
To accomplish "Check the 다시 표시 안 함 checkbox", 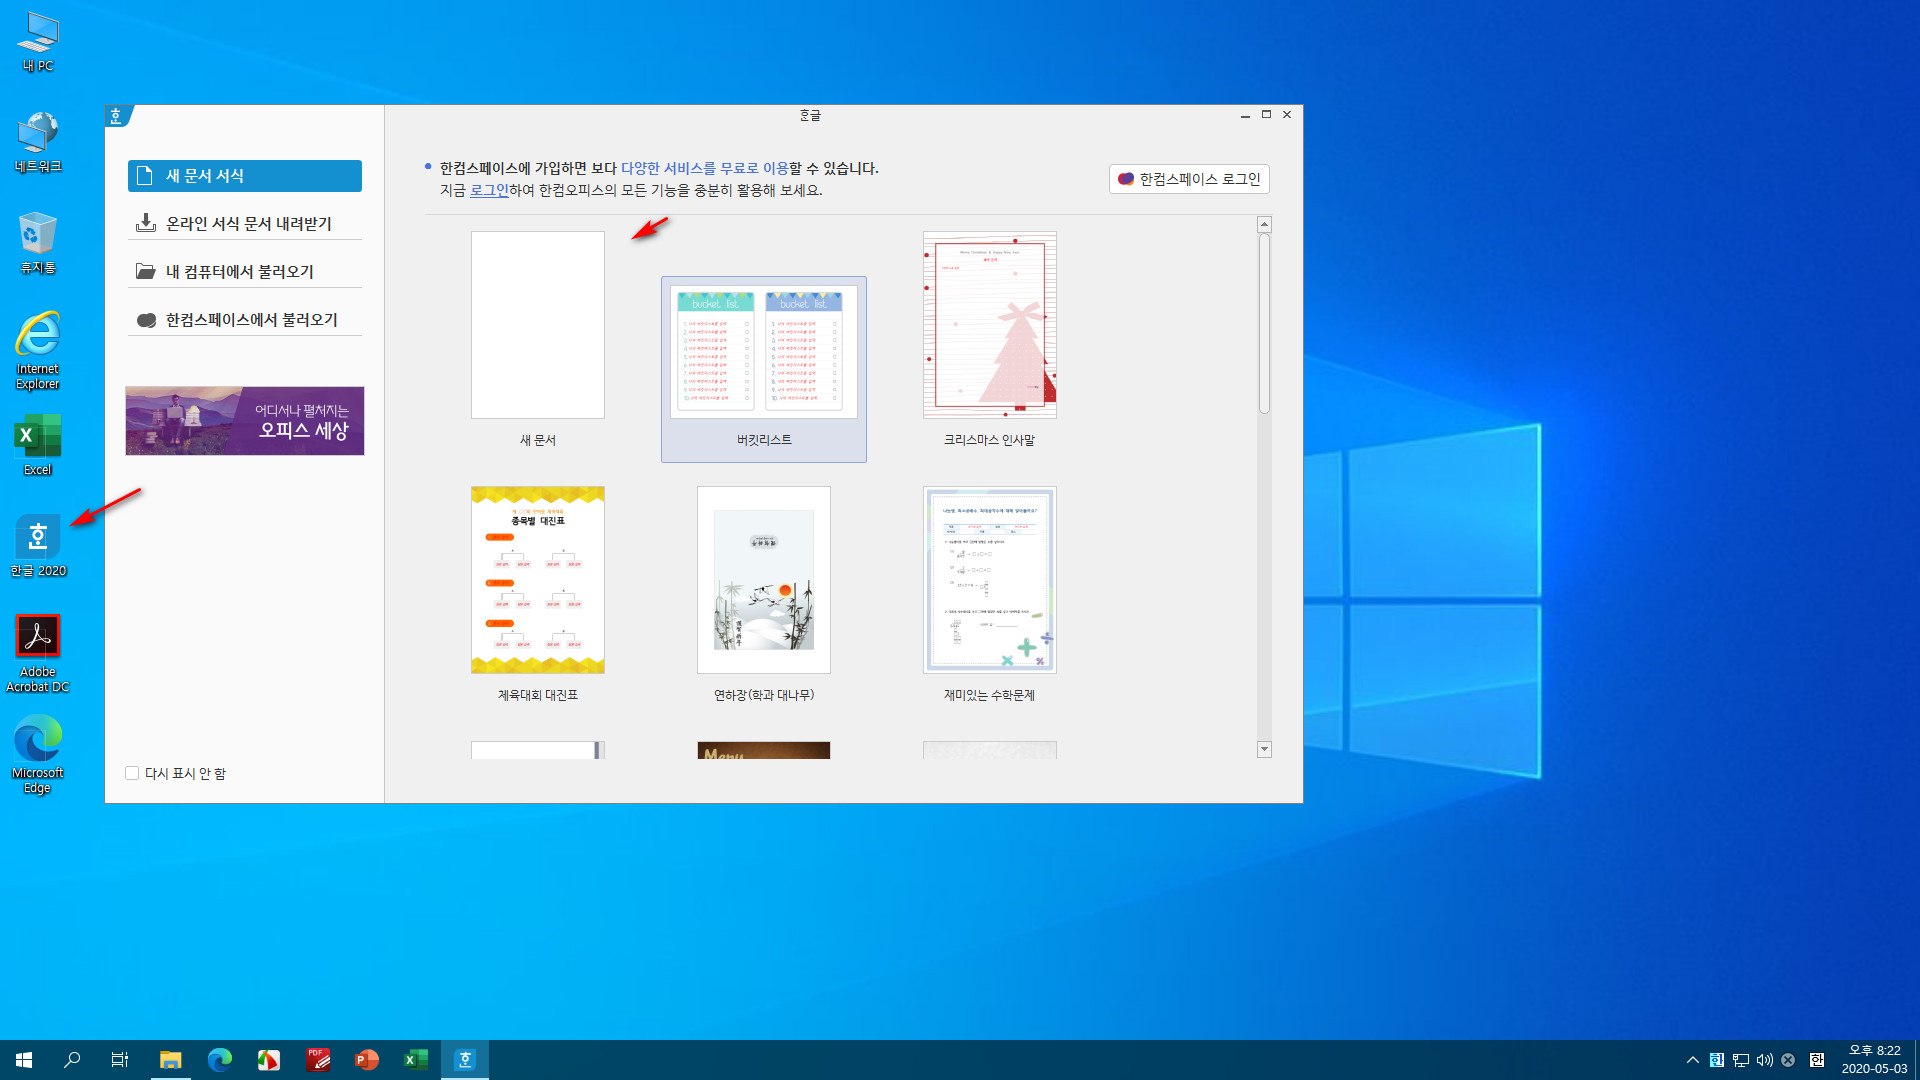I will click(132, 773).
